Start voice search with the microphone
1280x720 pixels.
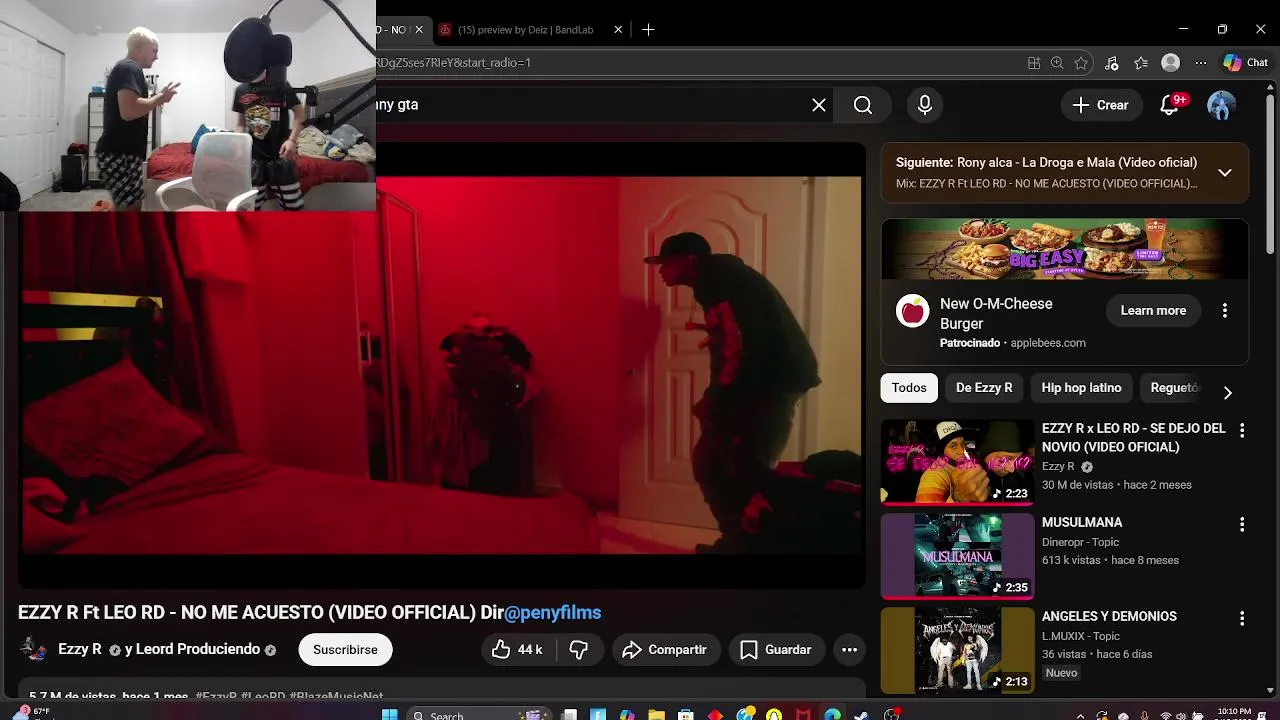tap(925, 105)
